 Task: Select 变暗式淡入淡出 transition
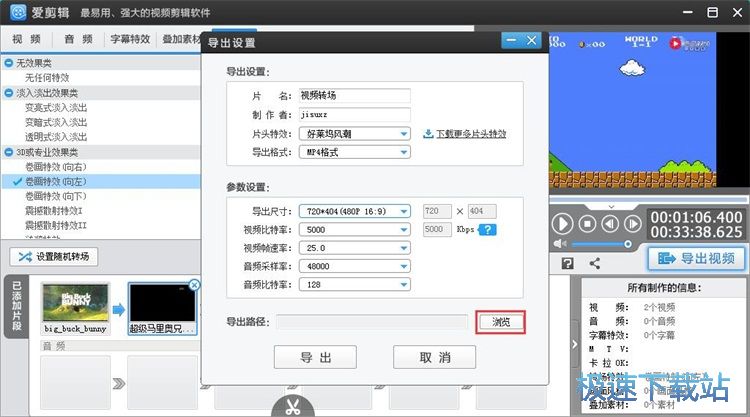tap(56, 122)
